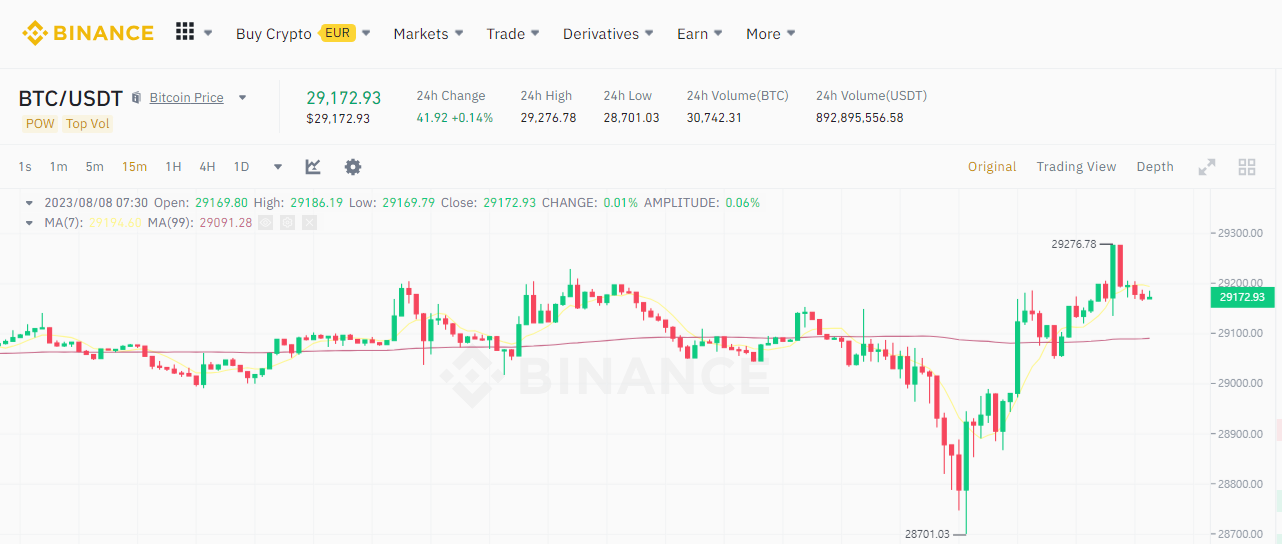Select the 1D interval
The image size is (1282, 544).
point(241,167)
